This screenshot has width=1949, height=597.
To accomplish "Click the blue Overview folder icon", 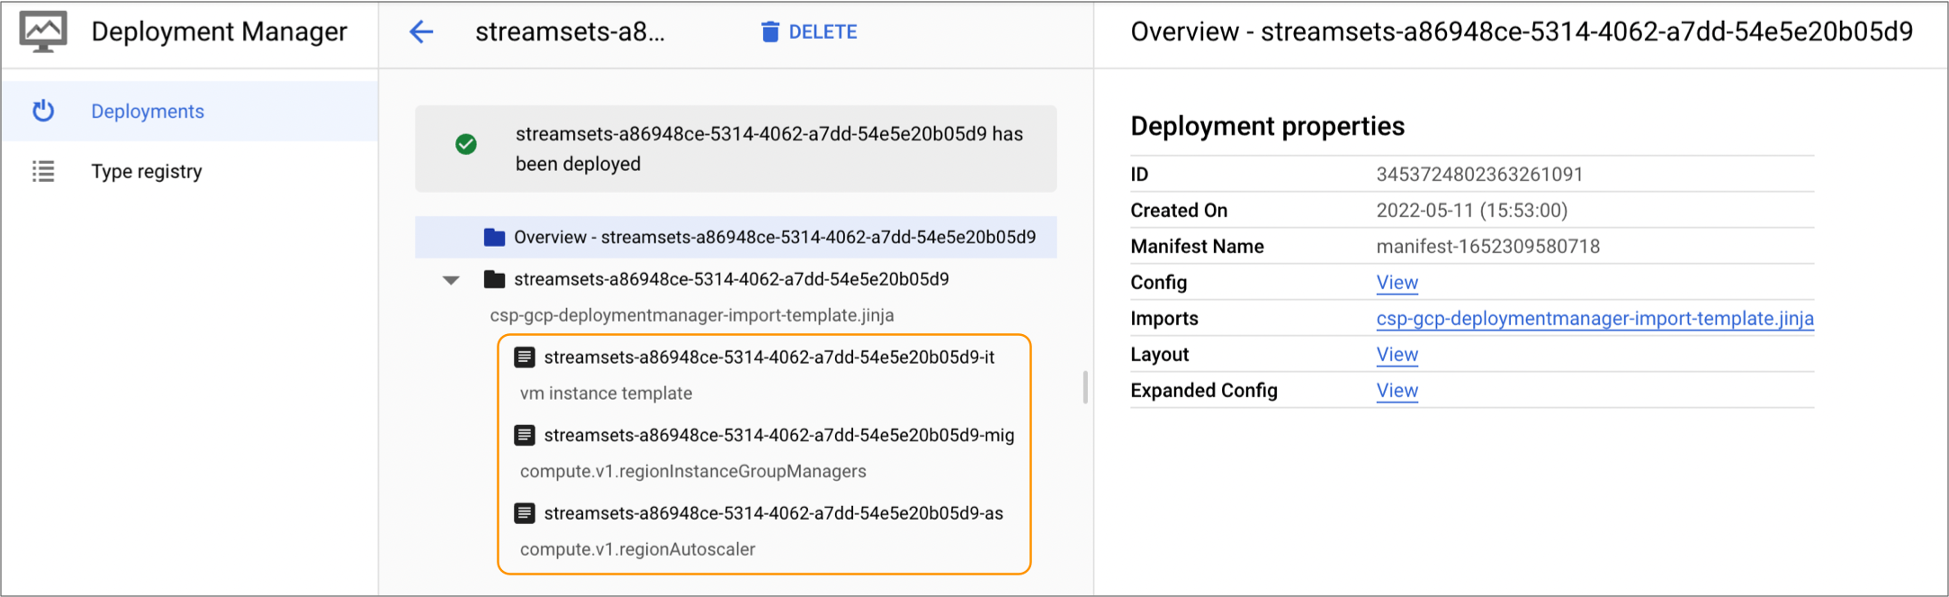I will point(494,237).
